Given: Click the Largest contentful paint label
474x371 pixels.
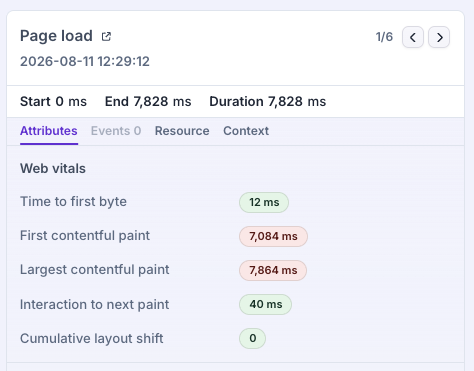Looking at the screenshot, I should [x=95, y=270].
